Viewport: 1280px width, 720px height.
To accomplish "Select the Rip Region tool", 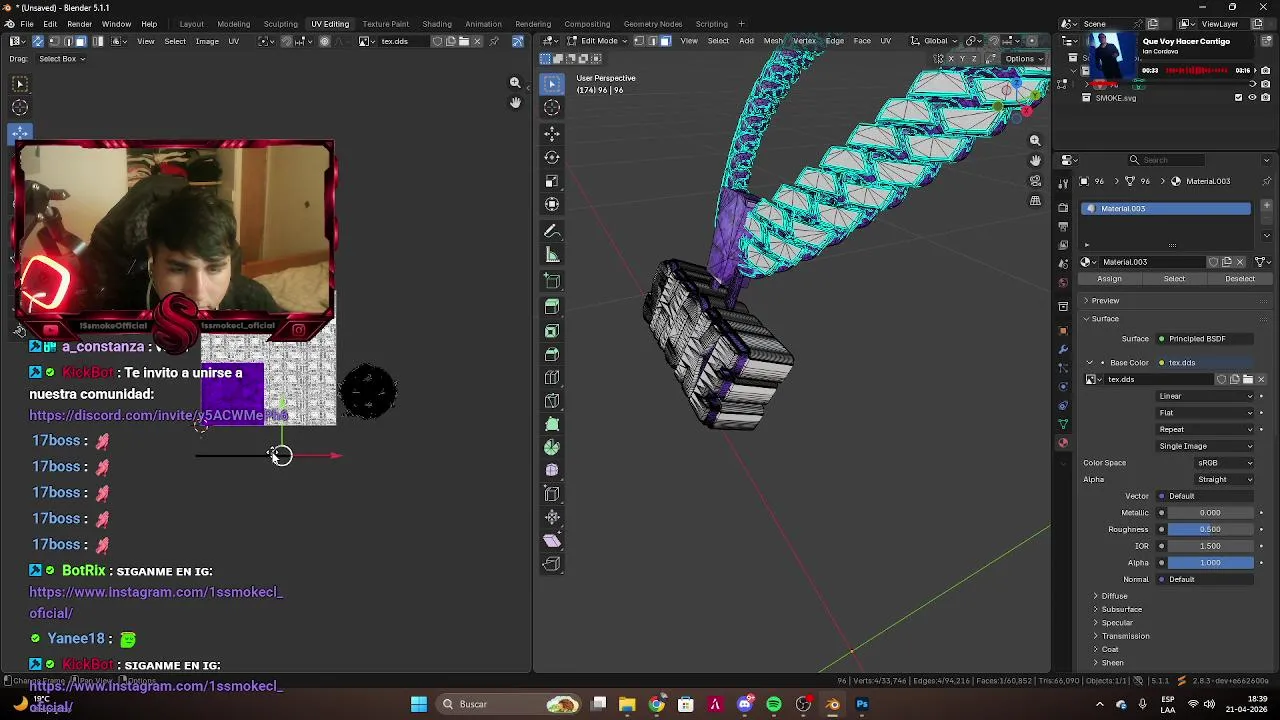I will [x=552, y=564].
